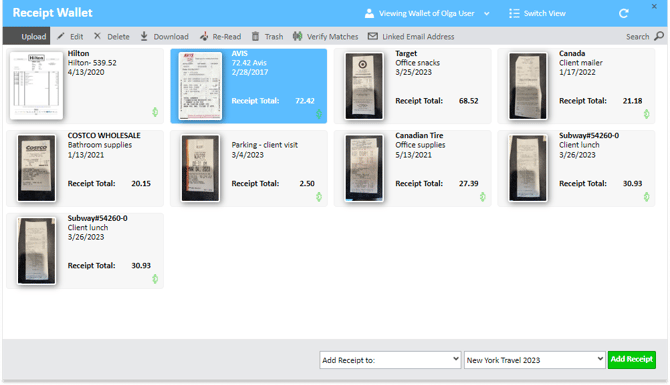Click the Upload button
This screenshot has width=670, height=385.
point(26,36)
